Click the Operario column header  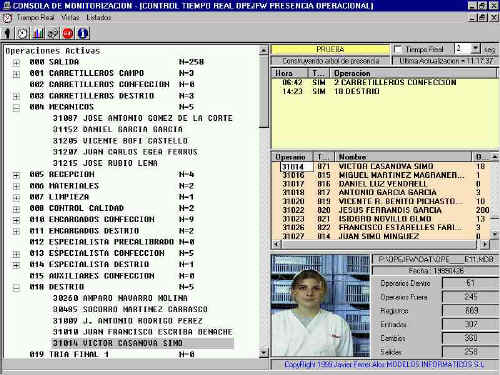coord(293,156)
